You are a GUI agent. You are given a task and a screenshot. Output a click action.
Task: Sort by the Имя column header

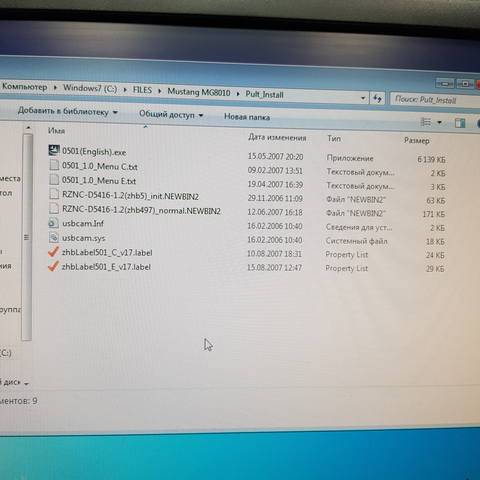pyautogui.click(x=56, y=131)
